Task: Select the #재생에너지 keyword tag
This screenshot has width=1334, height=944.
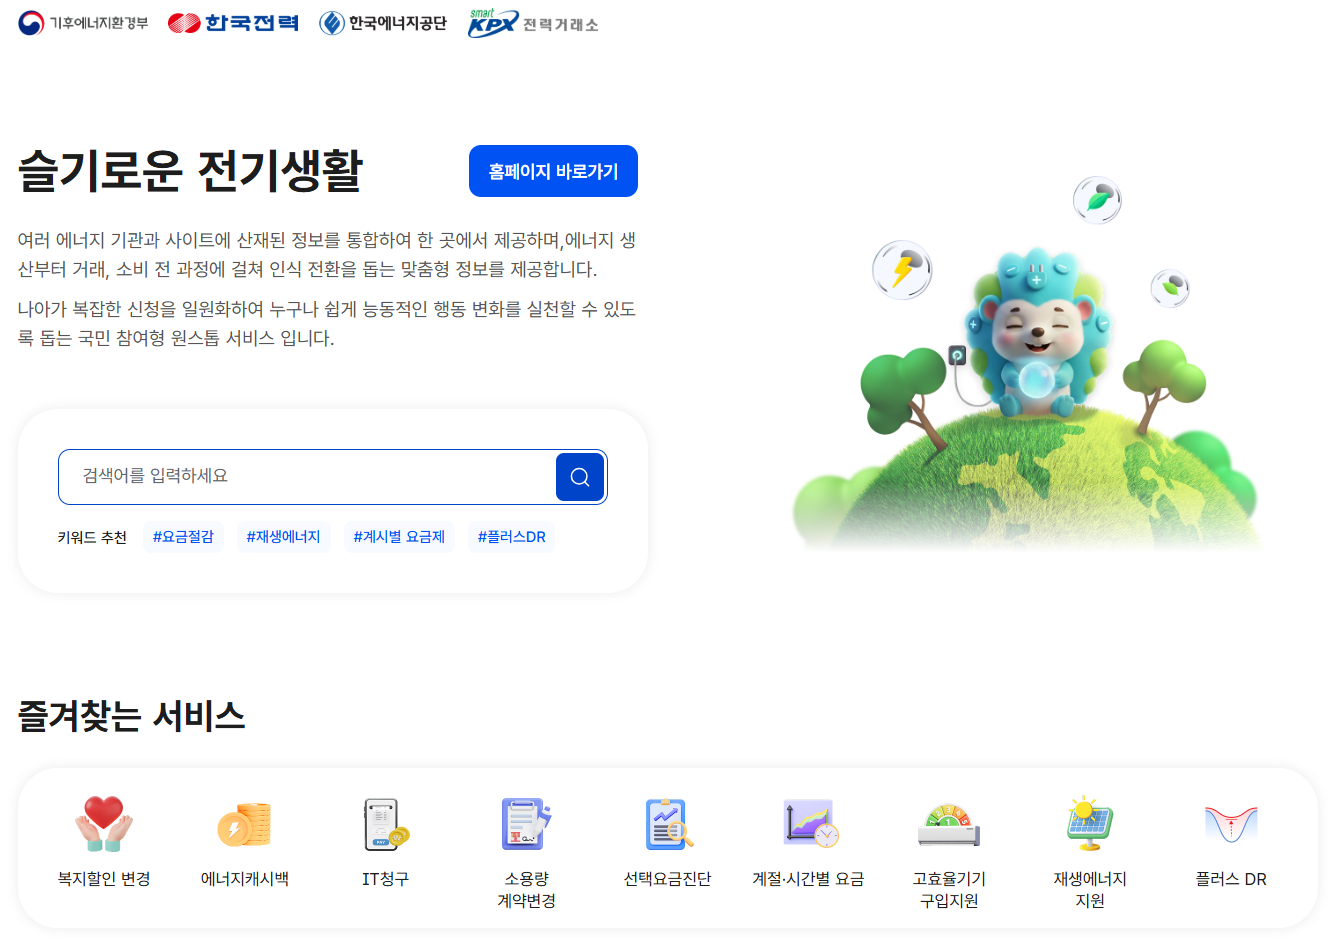Action: pos(283,537)
